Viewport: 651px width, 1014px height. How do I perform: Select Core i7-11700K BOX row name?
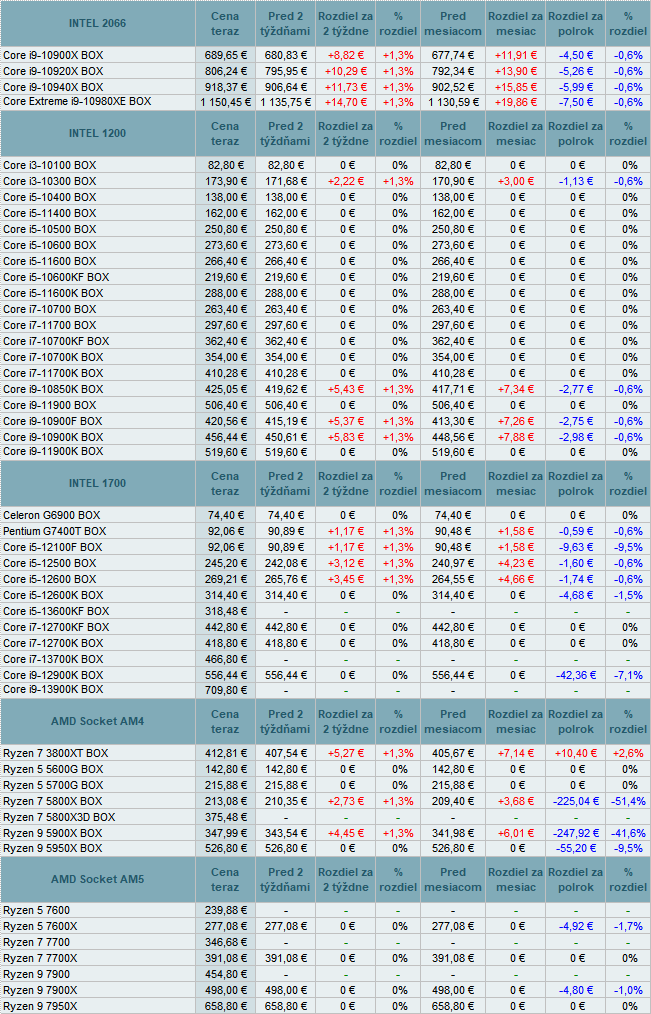pos(53,373)
